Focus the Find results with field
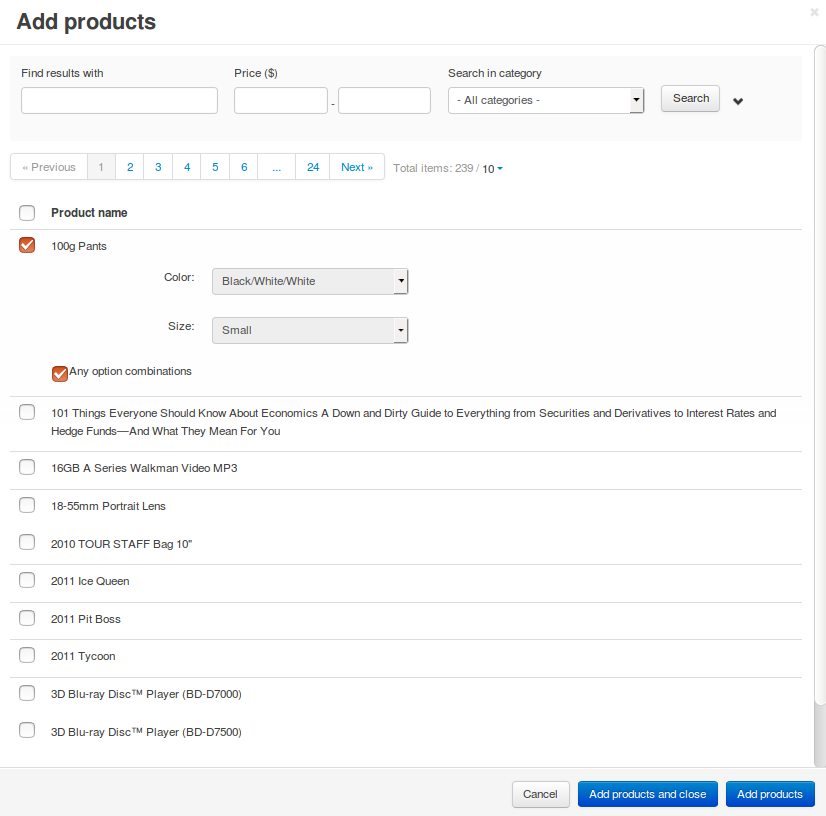The height and width of the screenshot is (816, 826). pos(120,100)
